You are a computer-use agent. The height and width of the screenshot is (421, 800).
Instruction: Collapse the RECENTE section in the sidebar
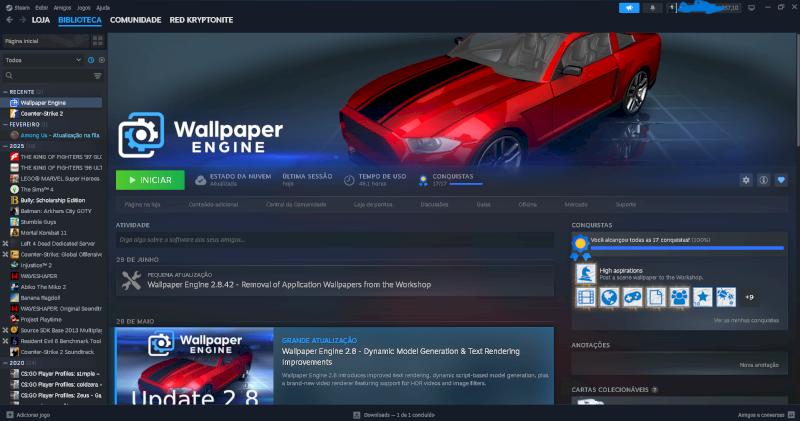(x=6, y=92)
